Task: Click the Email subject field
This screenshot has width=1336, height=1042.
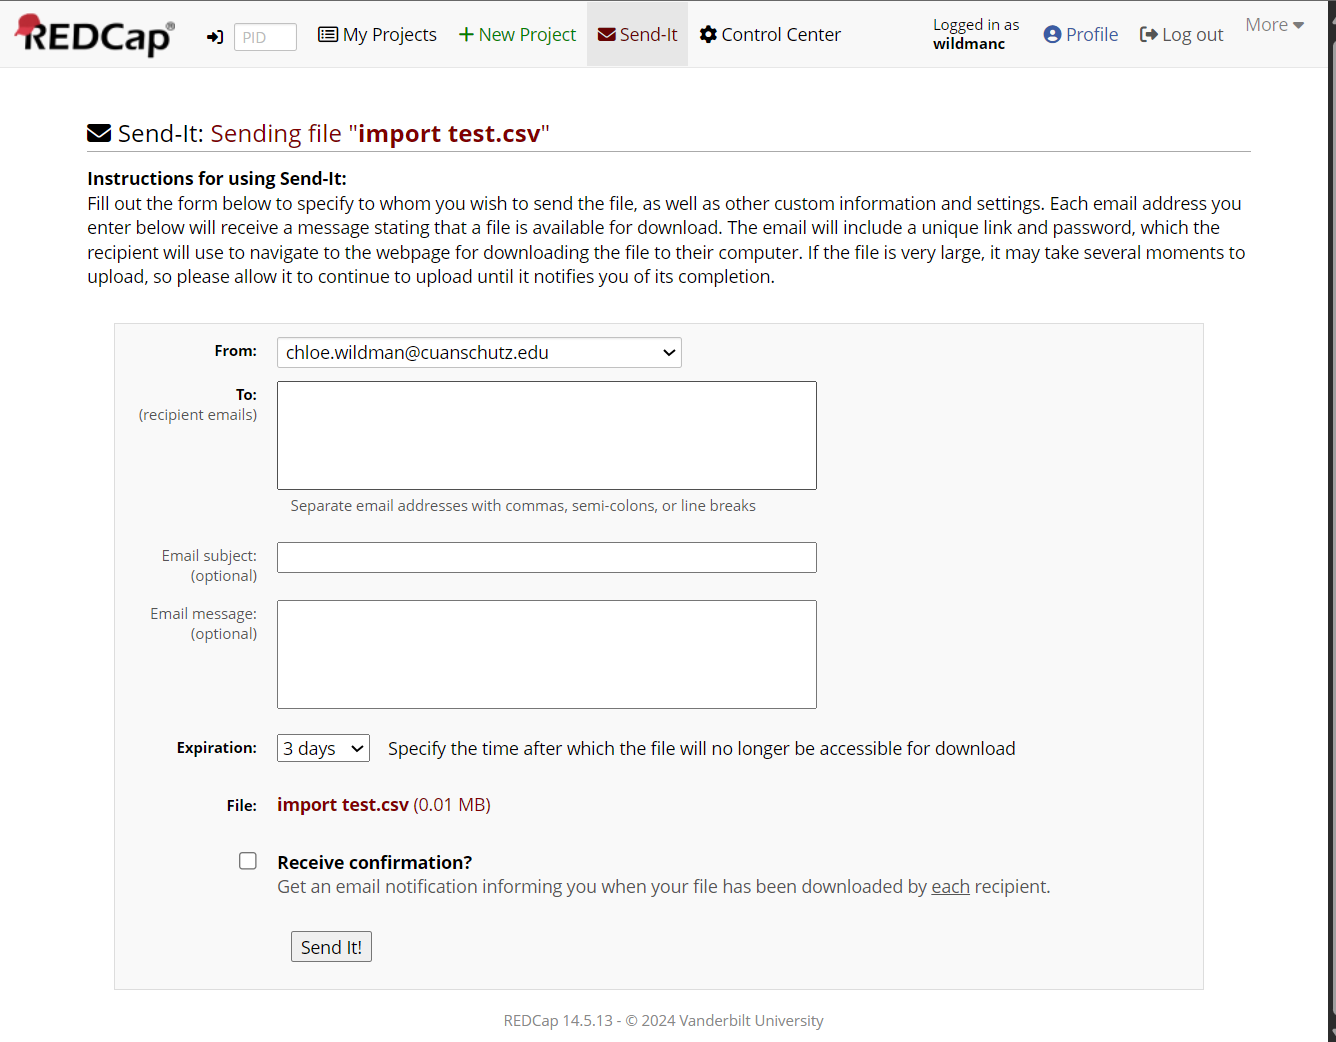Action: coord(546,557)
